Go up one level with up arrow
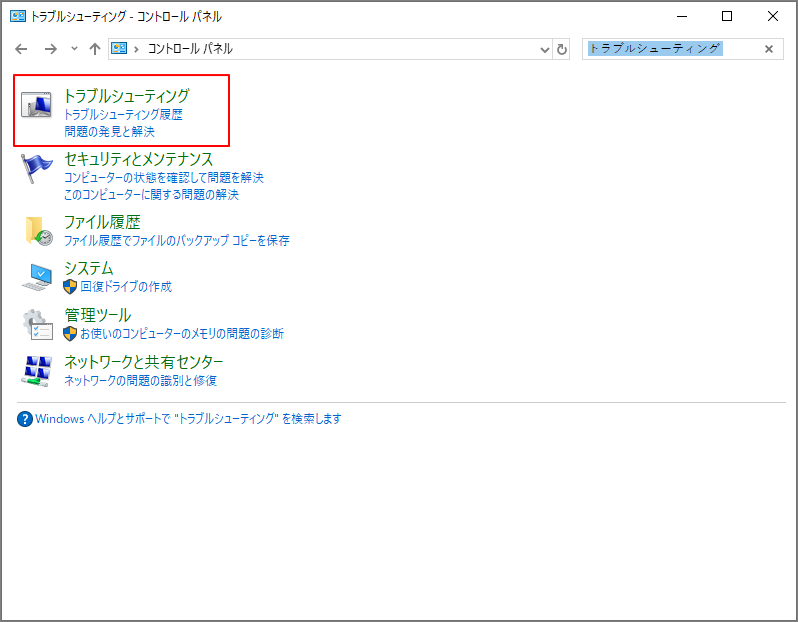The image size is (798, 622). [x=95, y=49]
